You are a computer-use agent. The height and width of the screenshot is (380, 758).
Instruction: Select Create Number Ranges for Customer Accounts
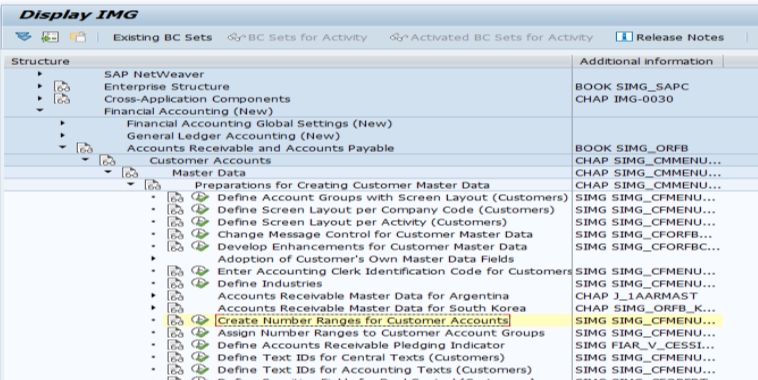[363, 320]
